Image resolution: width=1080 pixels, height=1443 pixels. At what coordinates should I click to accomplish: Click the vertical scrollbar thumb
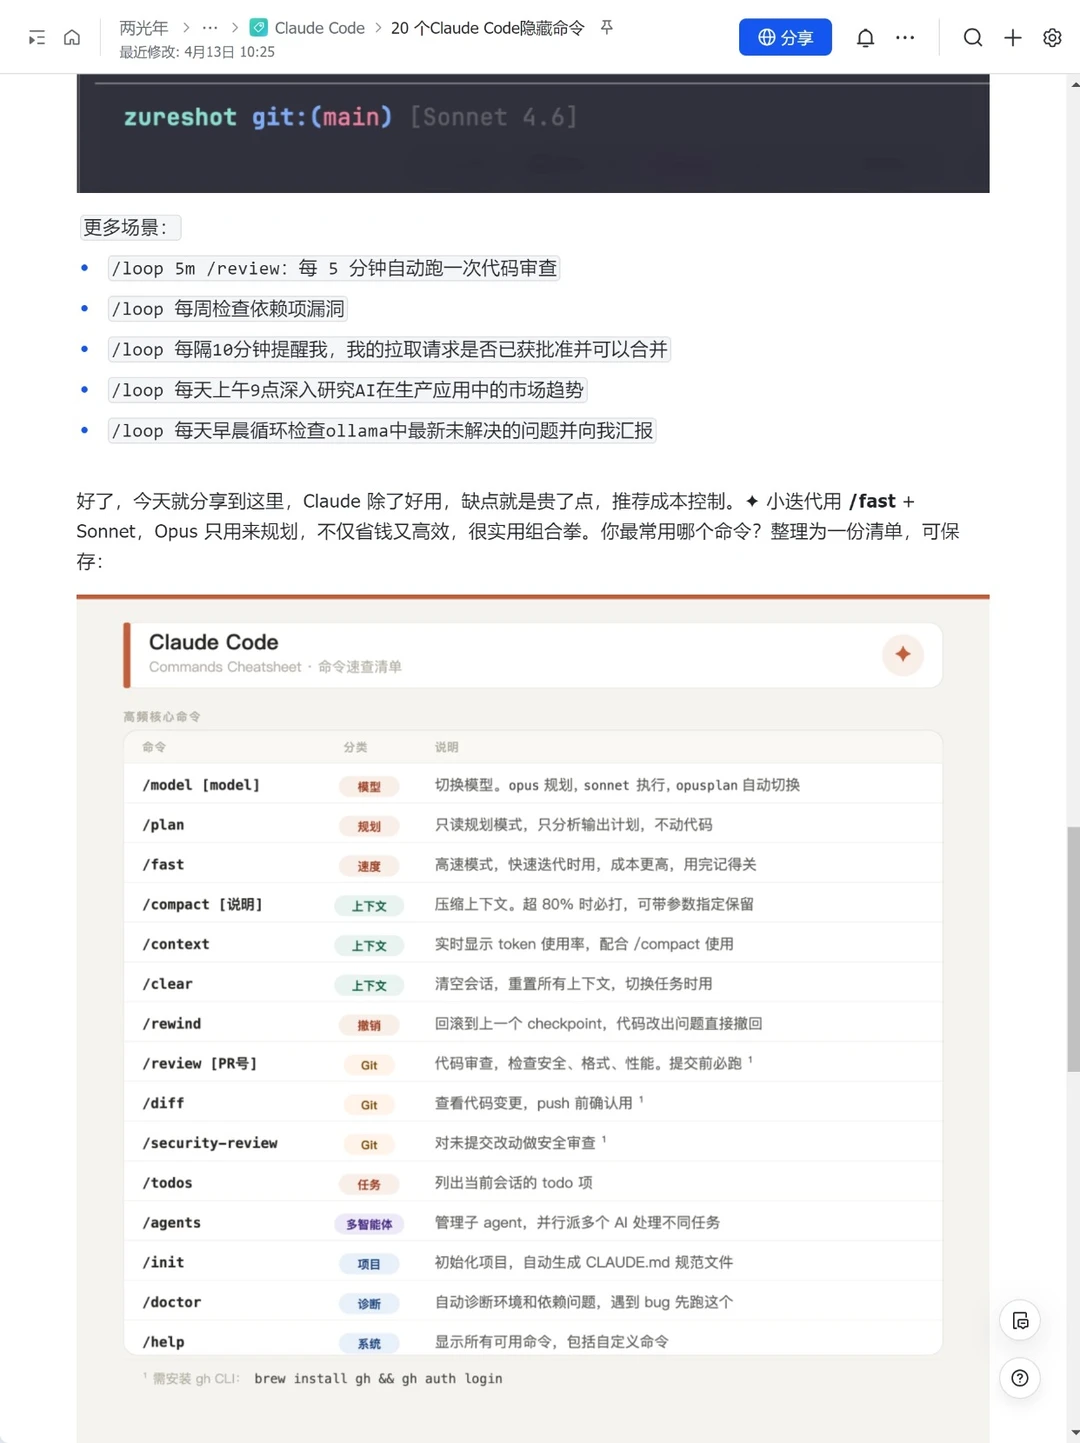coord(1073,950)
